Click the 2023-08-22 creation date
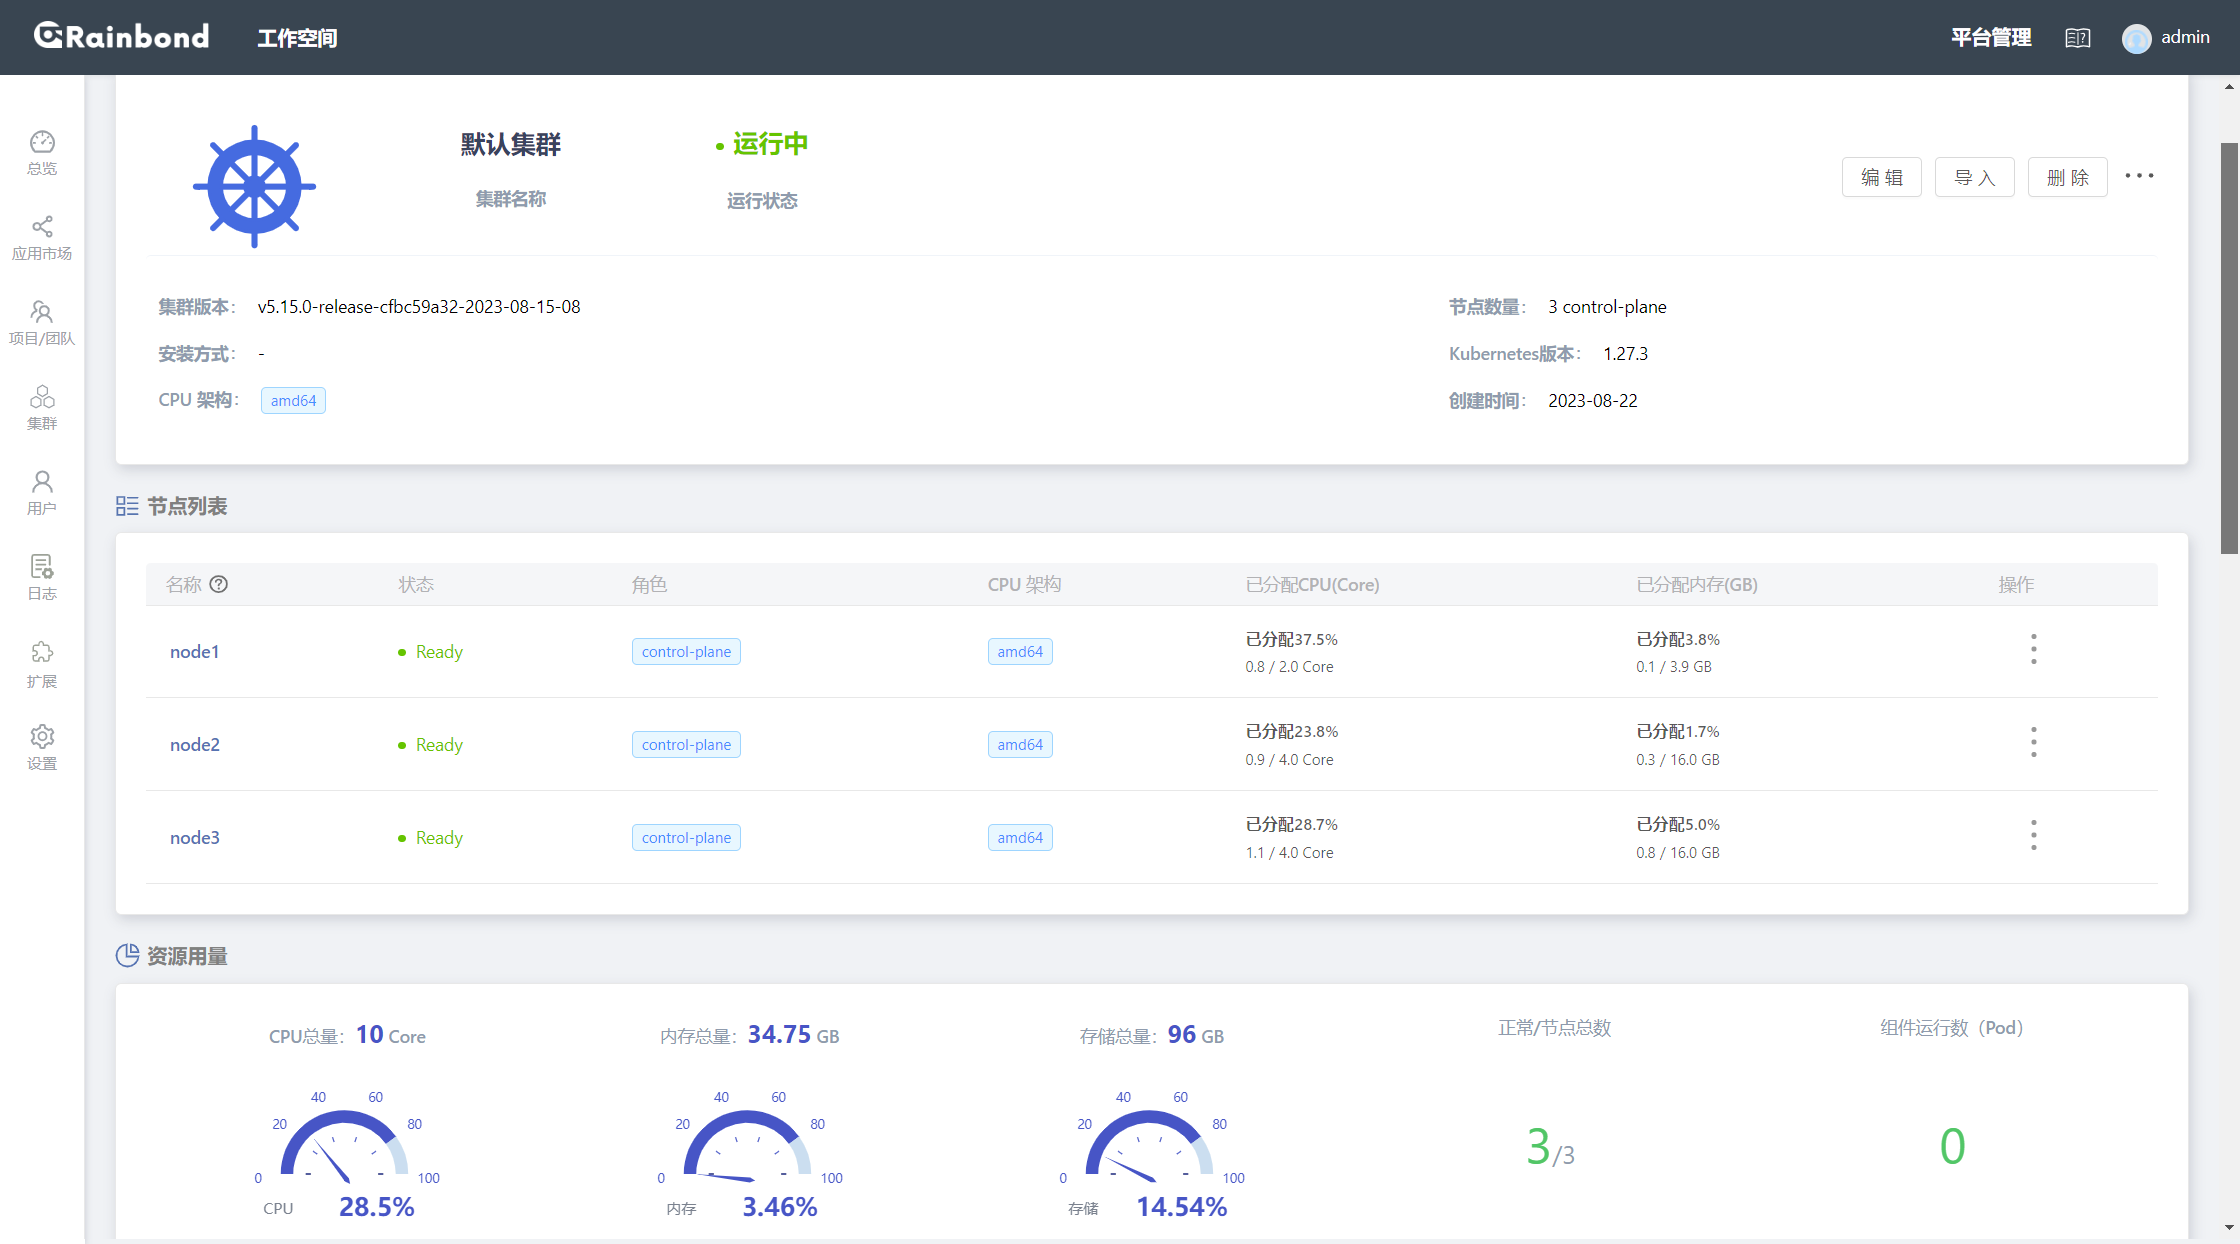This screenshot has width=2240, height=1244. [1593, 401]
